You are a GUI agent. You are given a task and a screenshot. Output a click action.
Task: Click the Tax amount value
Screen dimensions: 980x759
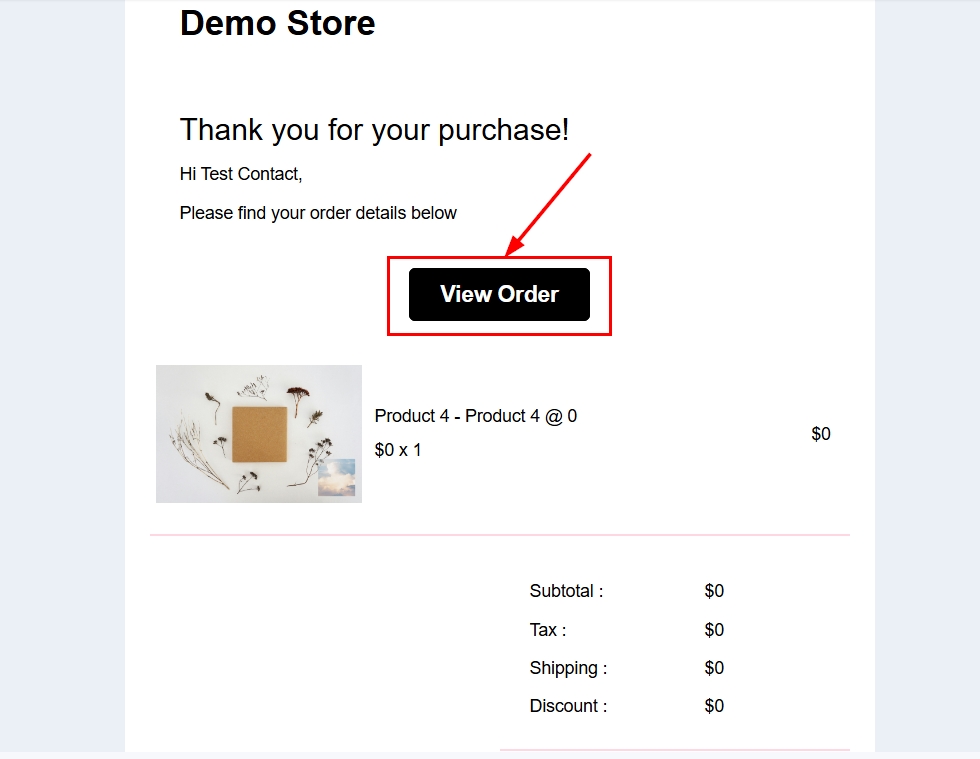coord(714,630)
